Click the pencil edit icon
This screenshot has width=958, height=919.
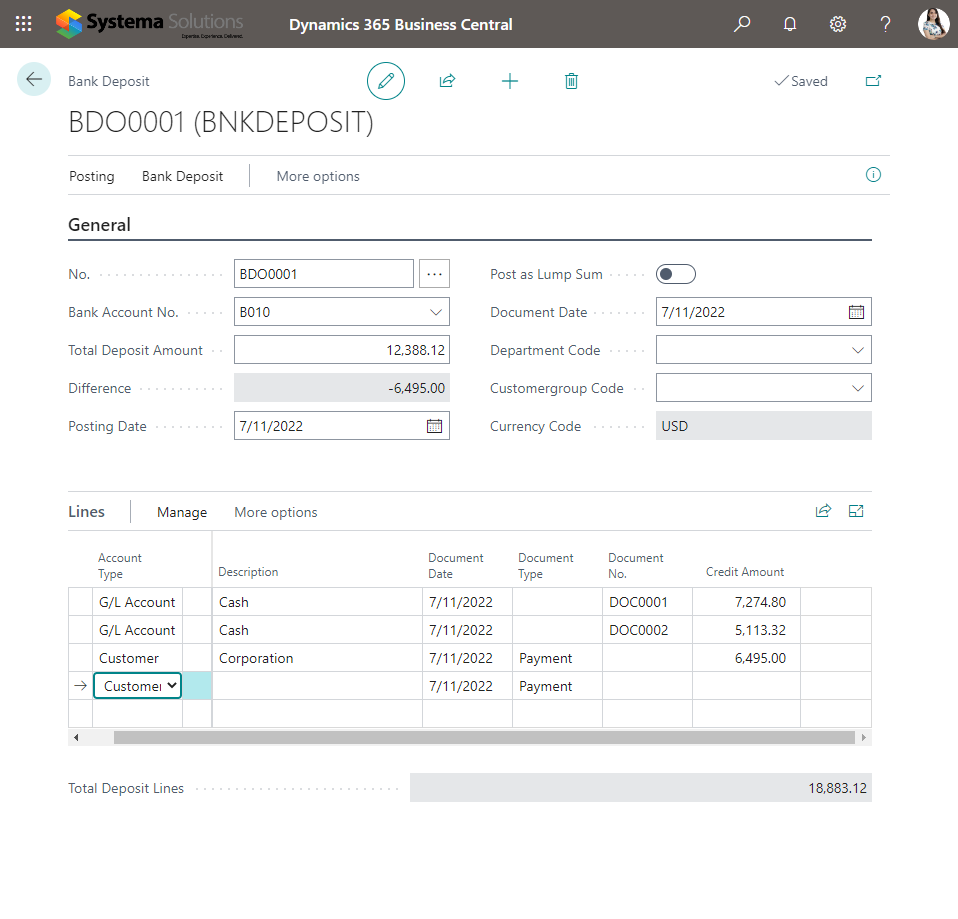(386, 81)
